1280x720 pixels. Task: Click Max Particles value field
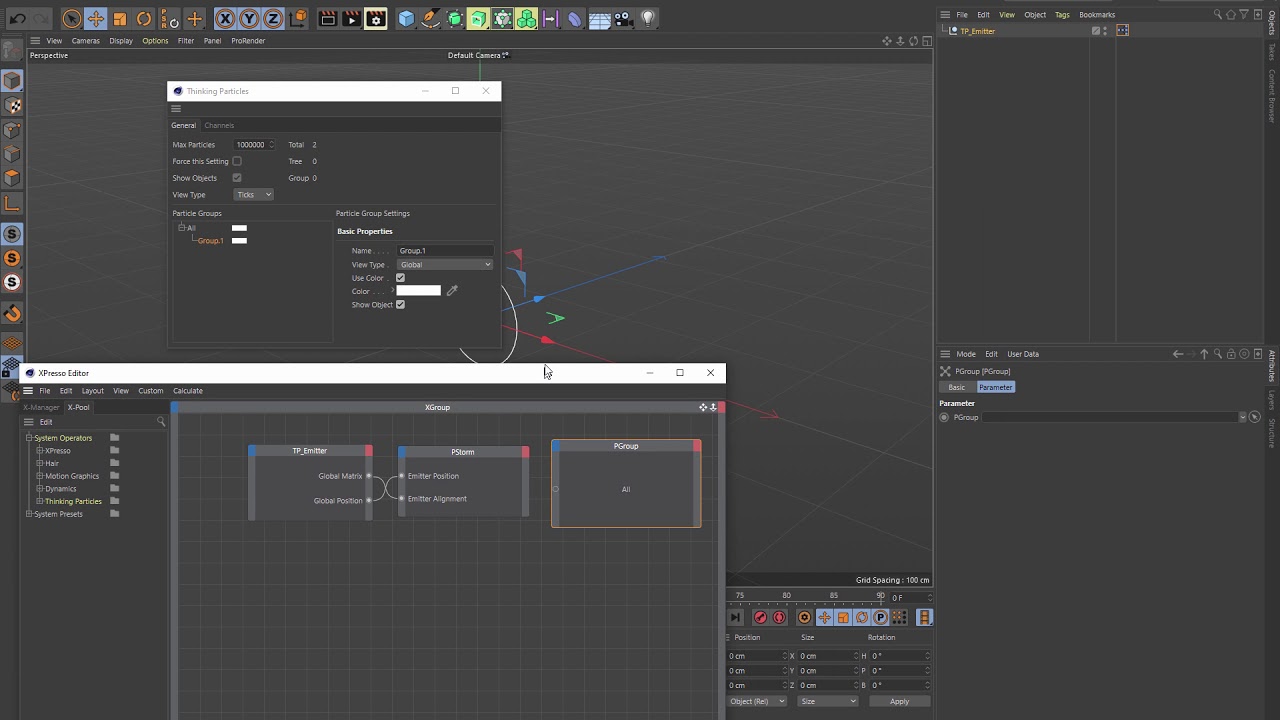(x=252, y=145)
